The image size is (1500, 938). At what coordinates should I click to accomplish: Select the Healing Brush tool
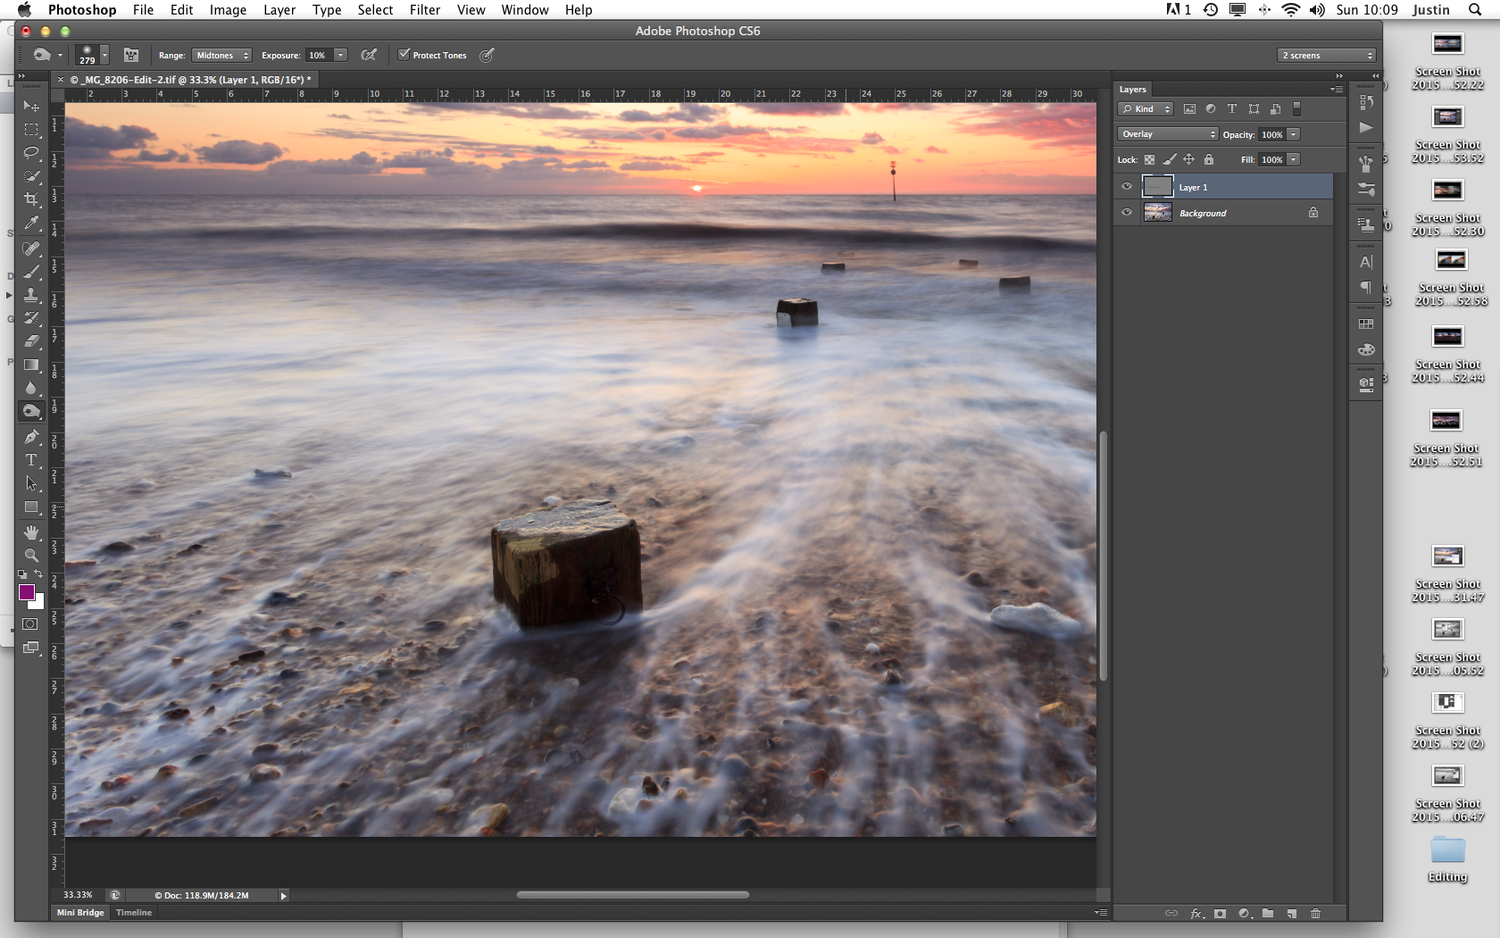(31, 249)
